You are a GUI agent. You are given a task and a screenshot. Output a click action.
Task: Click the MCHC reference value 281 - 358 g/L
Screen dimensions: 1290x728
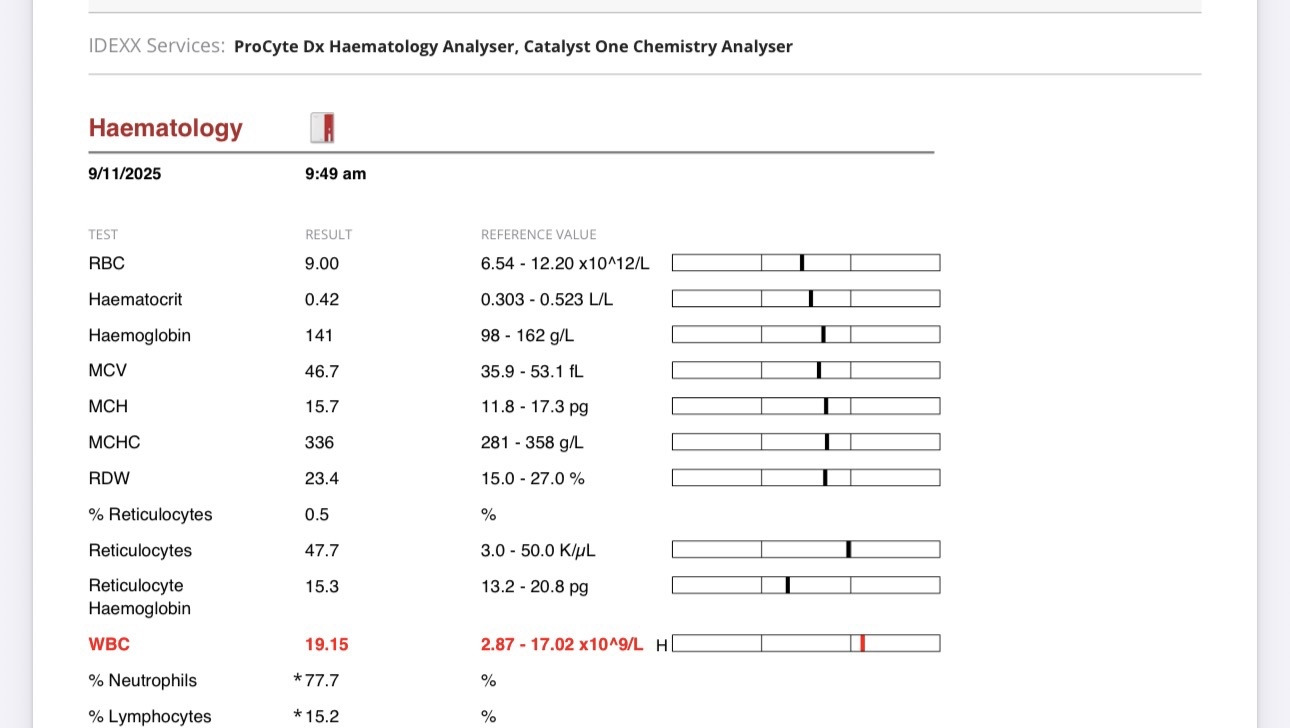[x=531, y=443]
